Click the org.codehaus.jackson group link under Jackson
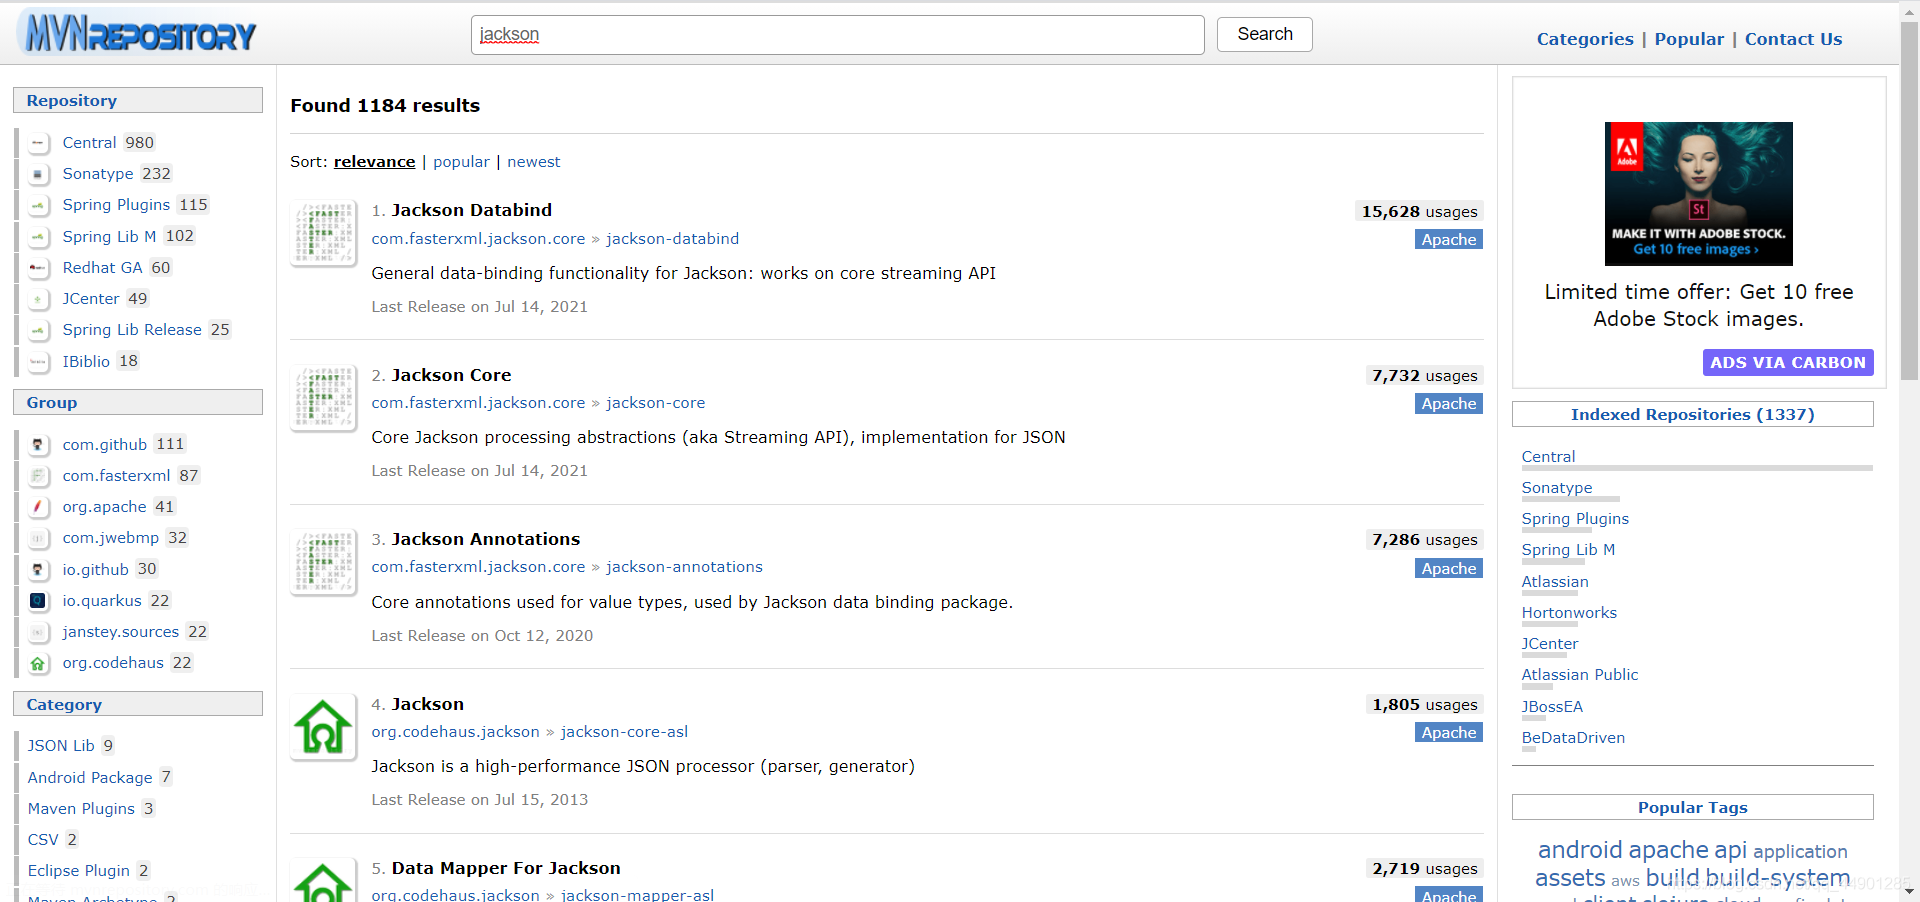This screenshot has width=1920, height=902. pyautogui.click(x=455, y=732)
